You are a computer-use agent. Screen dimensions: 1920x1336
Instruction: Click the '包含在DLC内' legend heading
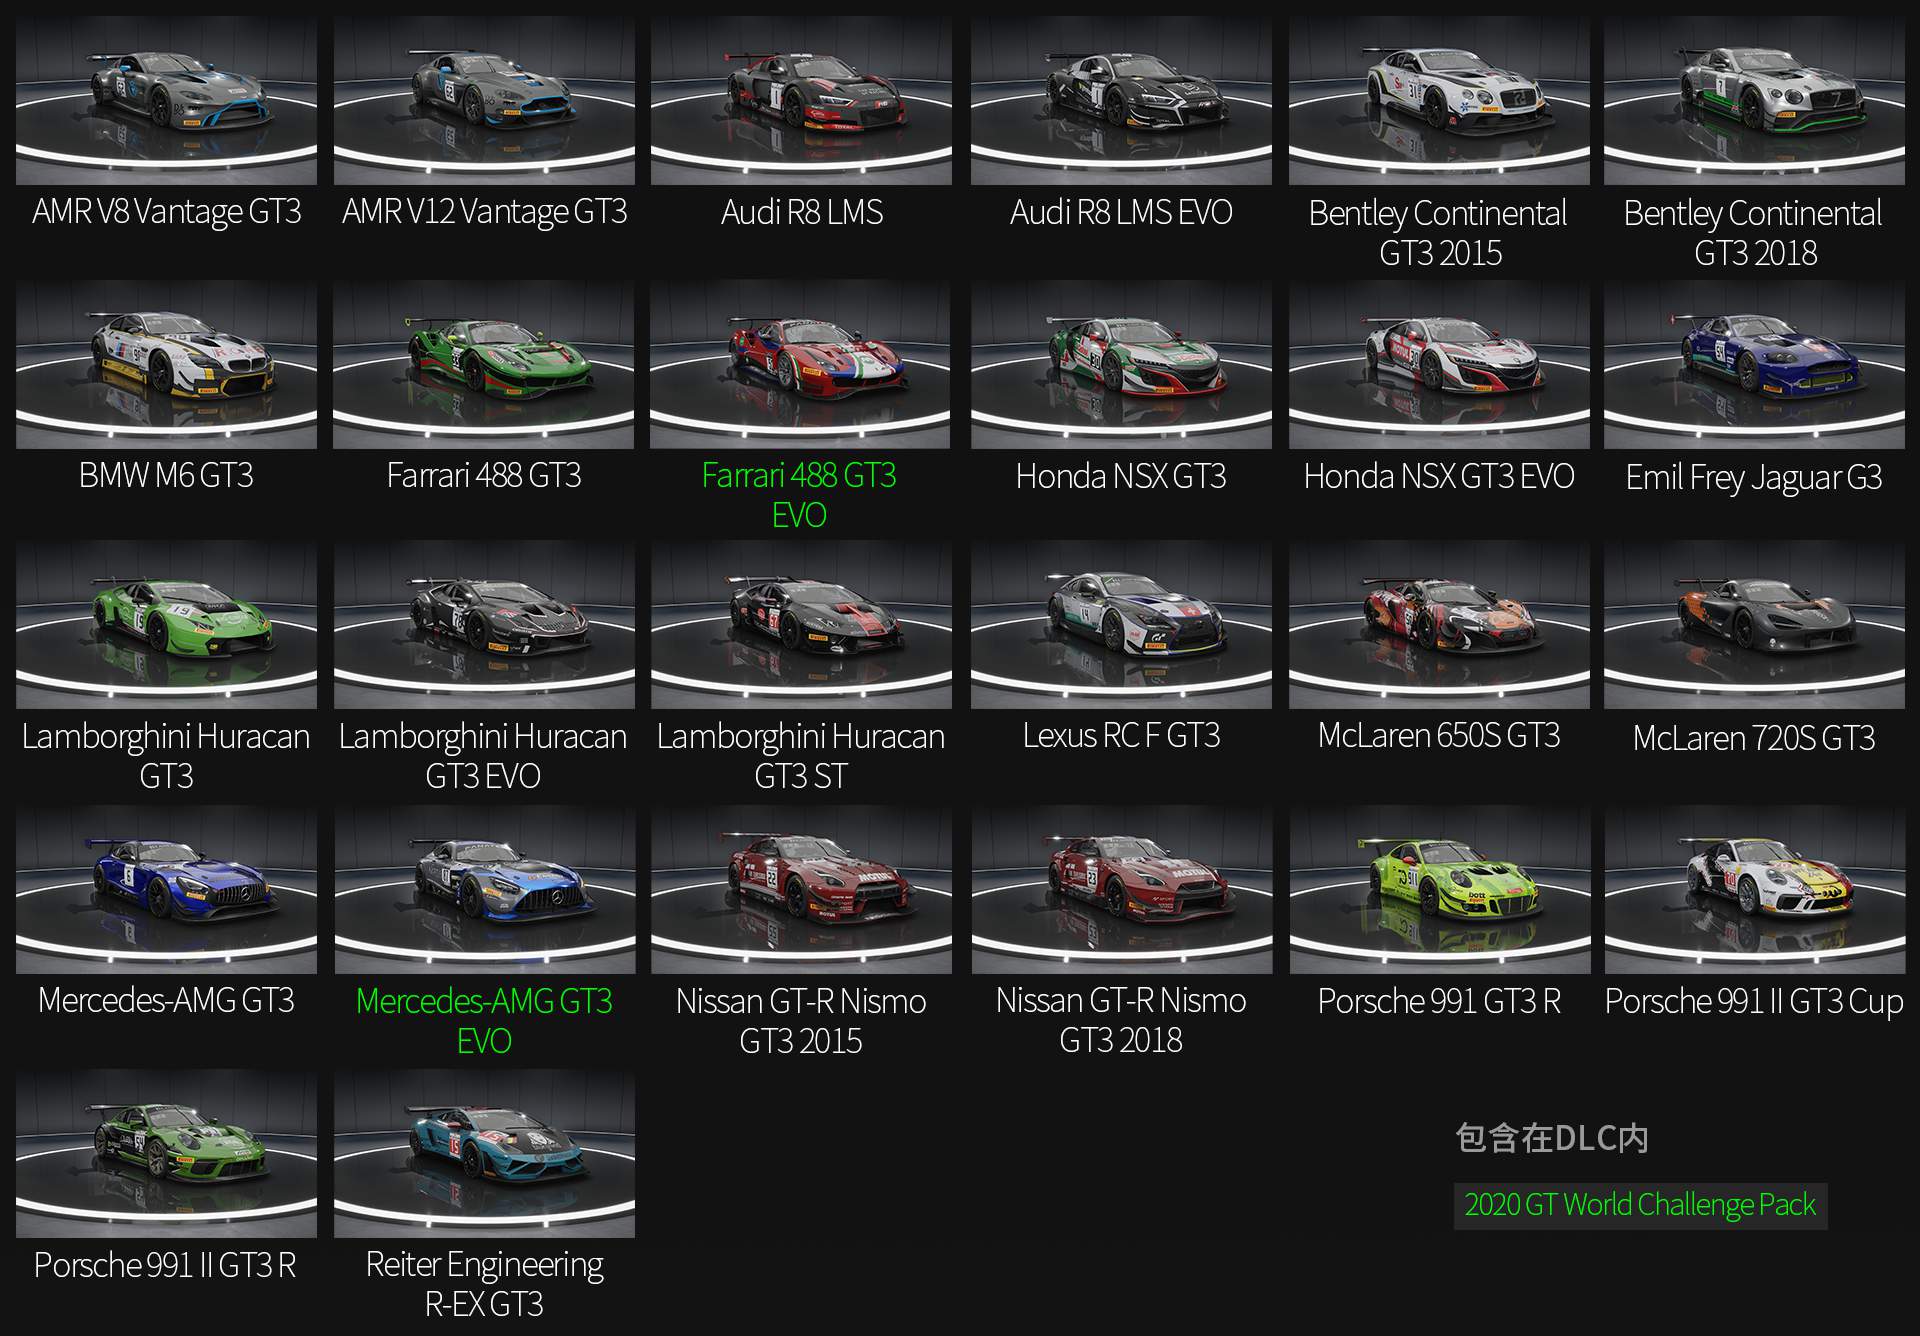coord(1552,1138)
